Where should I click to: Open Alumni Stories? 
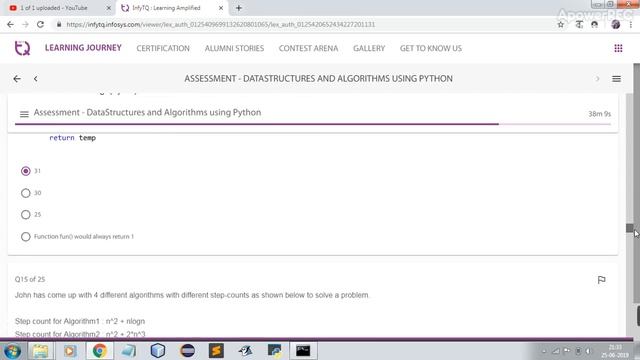coord(234,48)
